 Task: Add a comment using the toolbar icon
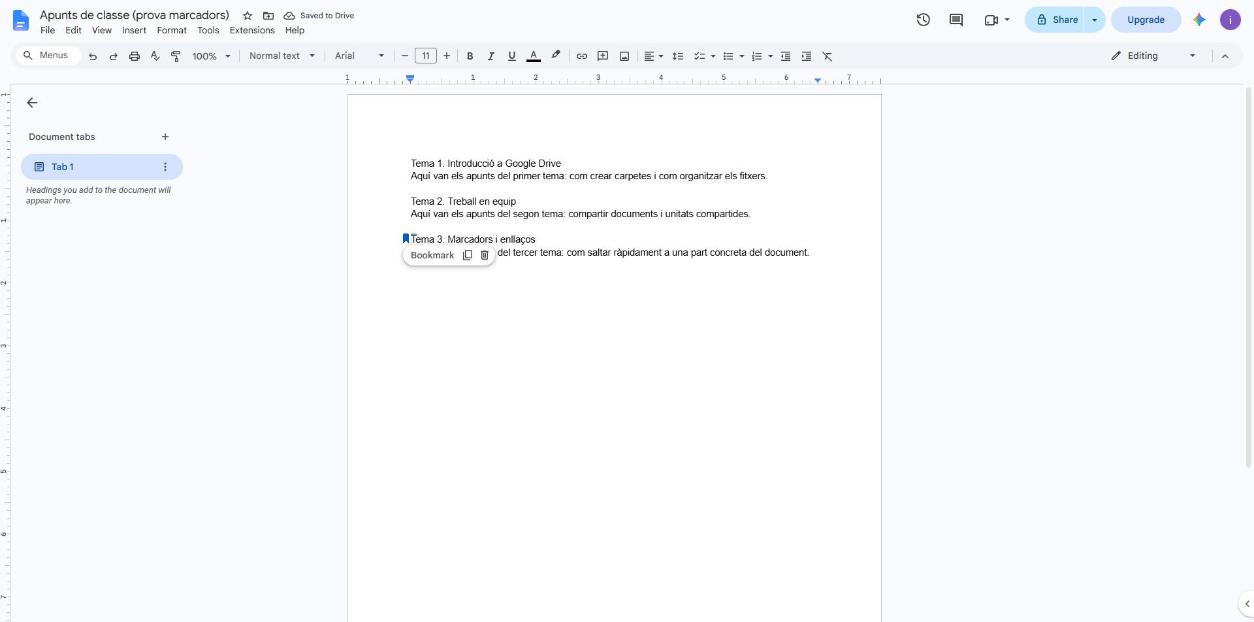[x=603, y=56]
